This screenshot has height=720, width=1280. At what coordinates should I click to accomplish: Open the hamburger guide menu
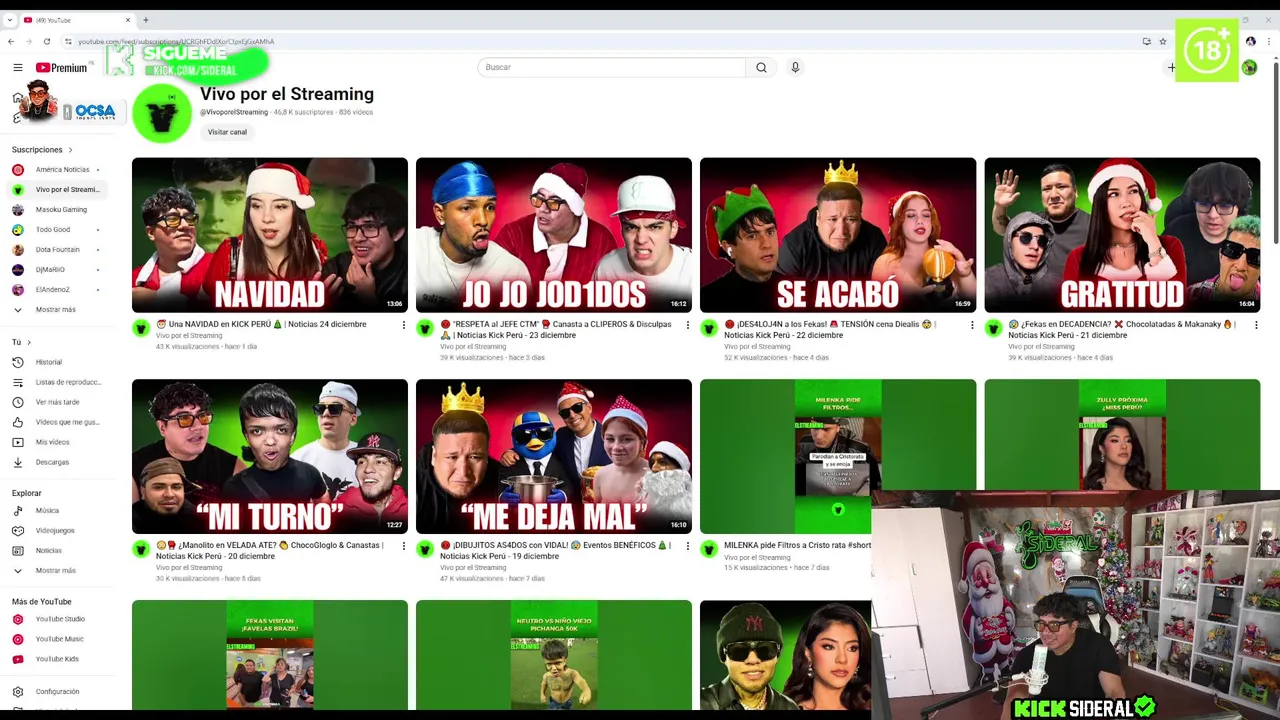[x=17, y=68]
